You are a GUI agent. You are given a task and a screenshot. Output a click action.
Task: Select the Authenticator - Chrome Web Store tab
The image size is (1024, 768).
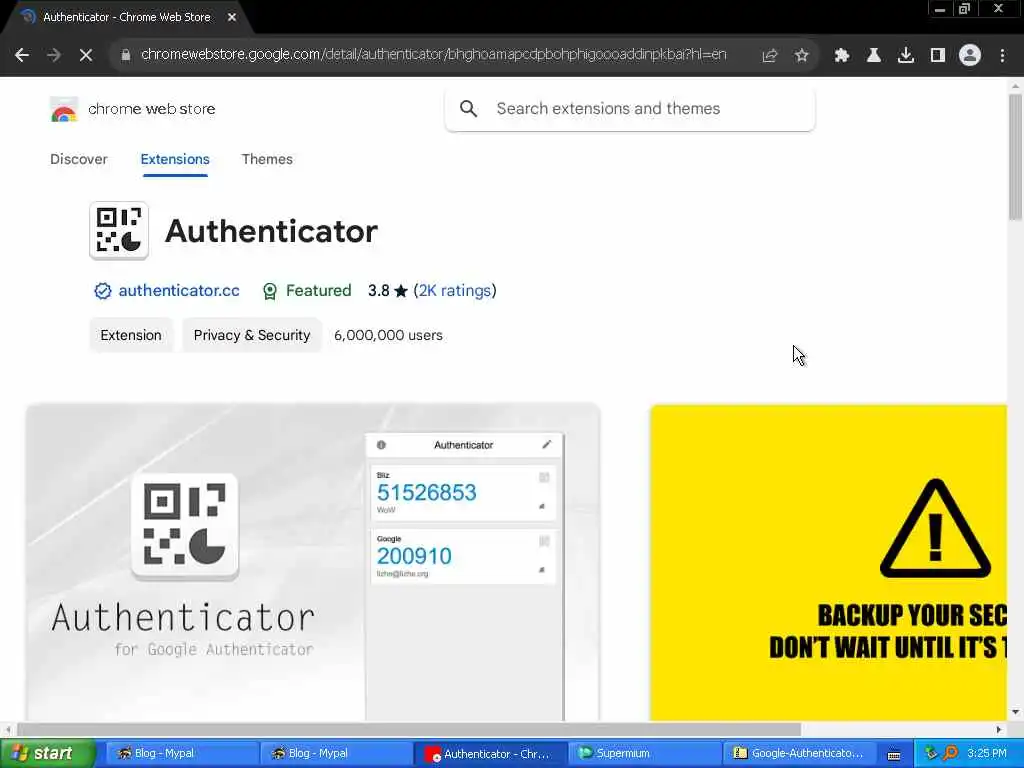127,17
